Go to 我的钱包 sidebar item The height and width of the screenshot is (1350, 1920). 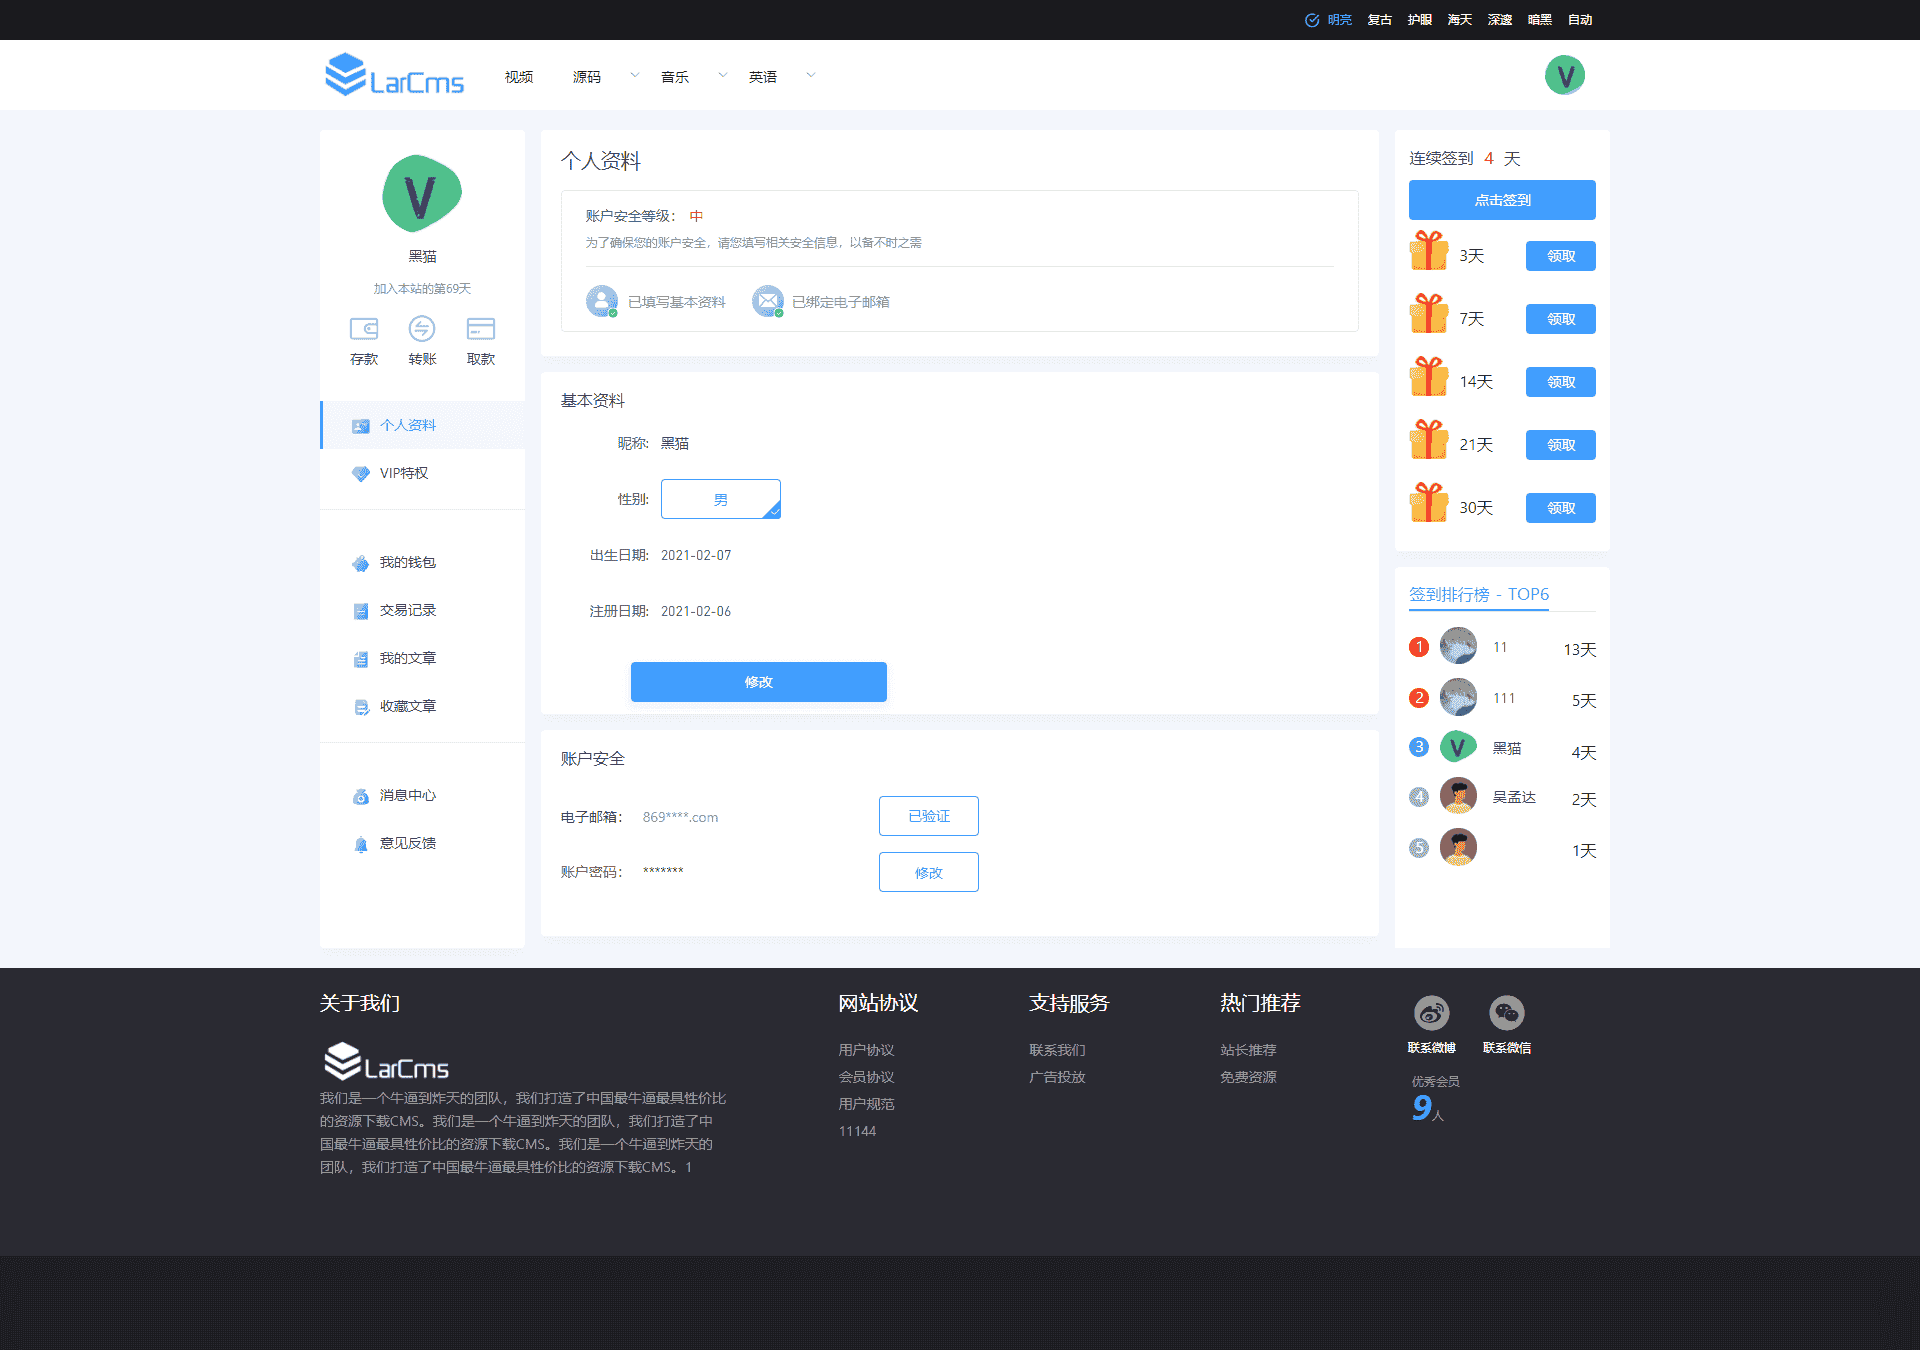(x=407, y=562)
